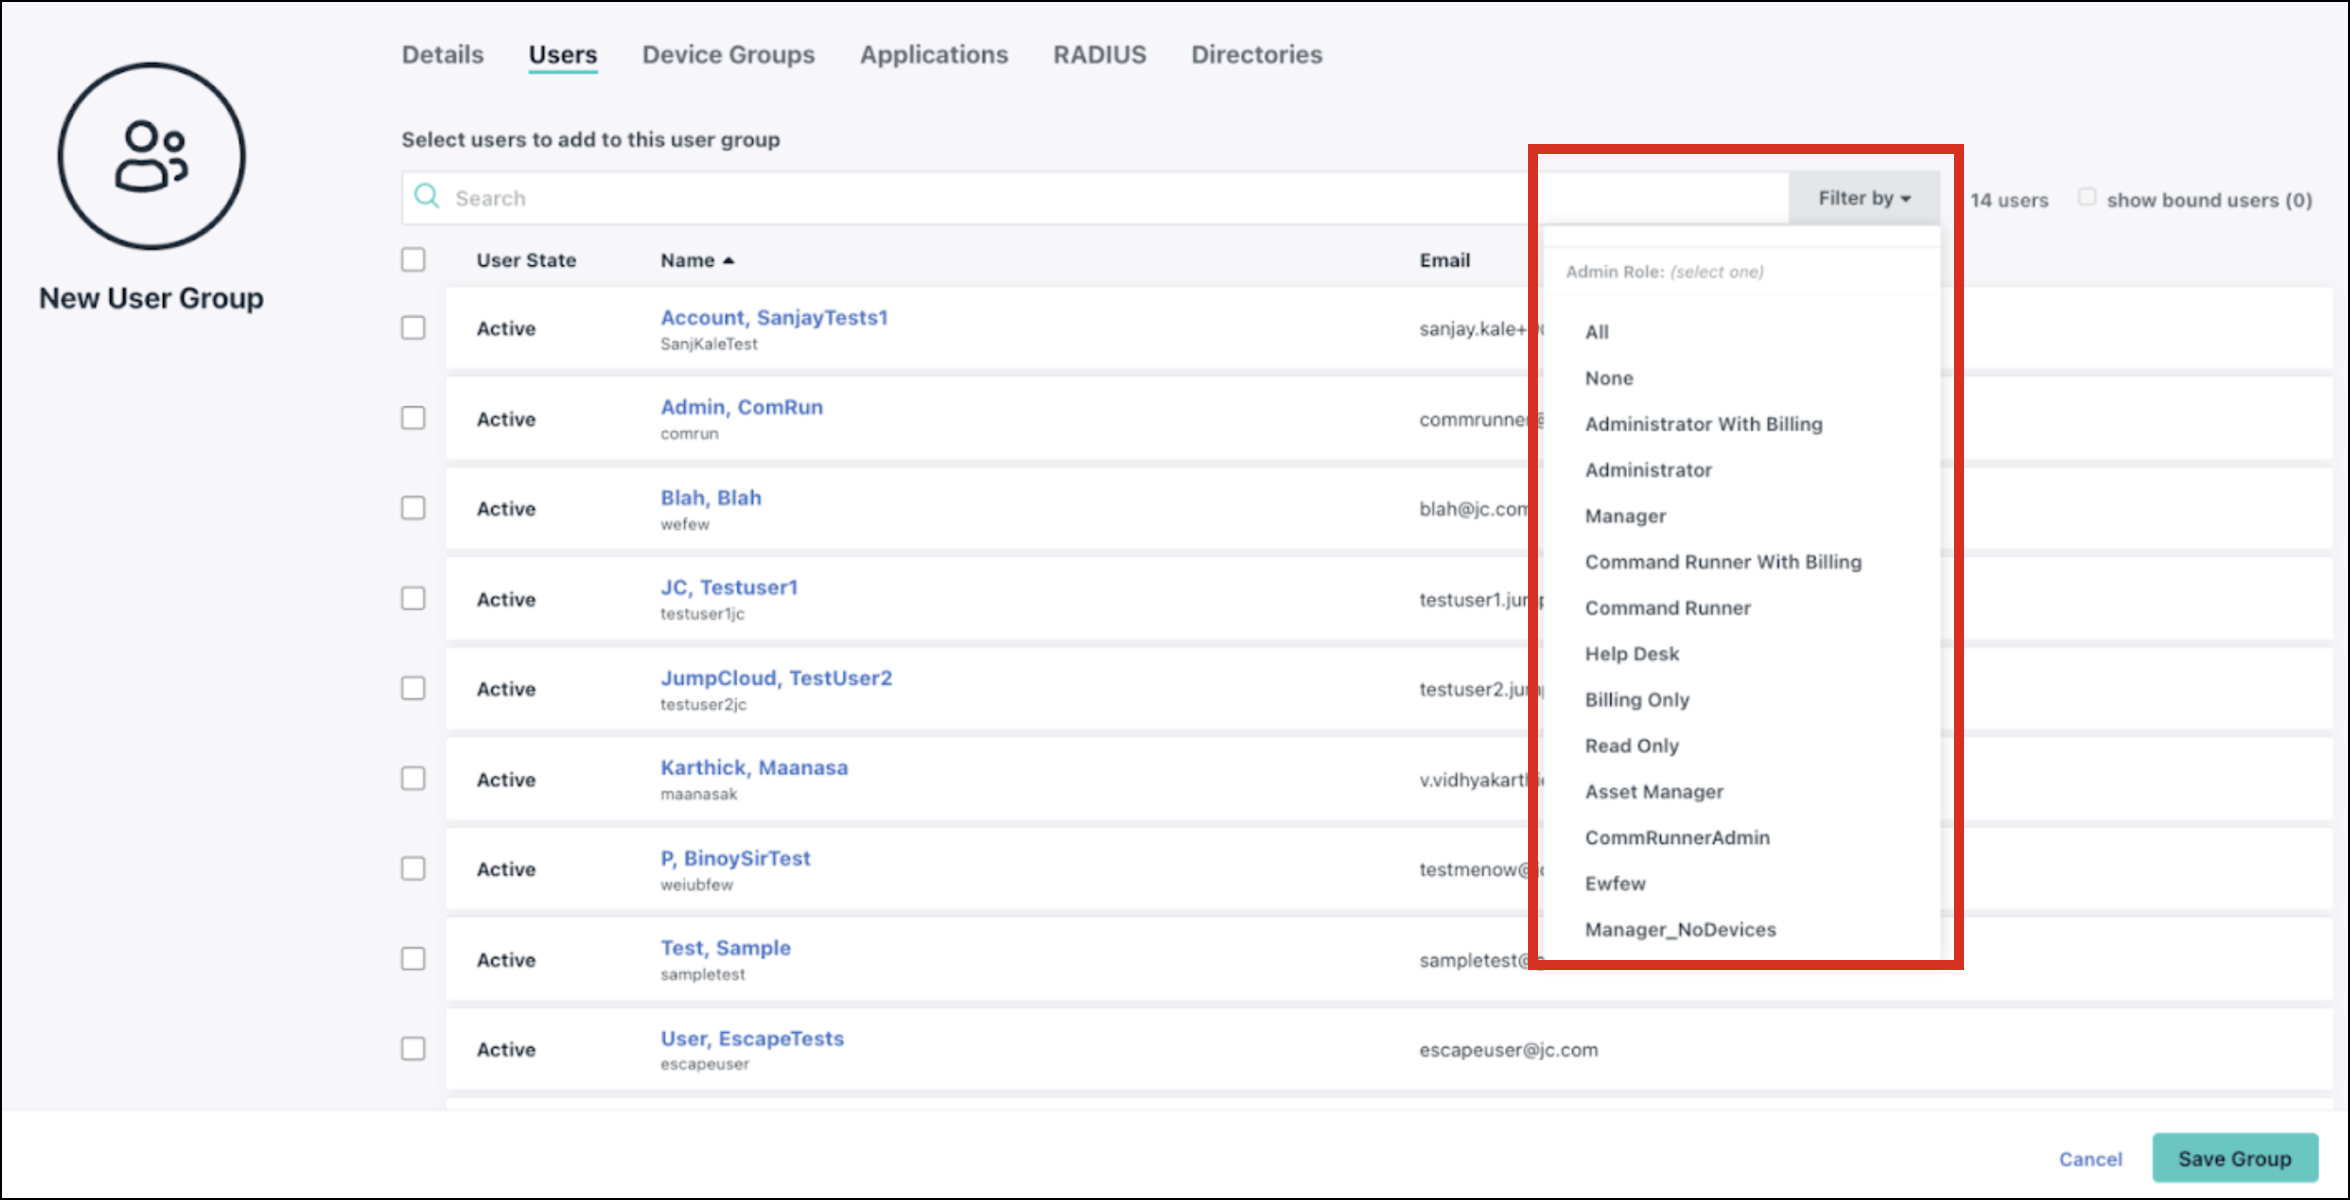
Task: Click the Cancel link
Action: tap(2090, 1158)
